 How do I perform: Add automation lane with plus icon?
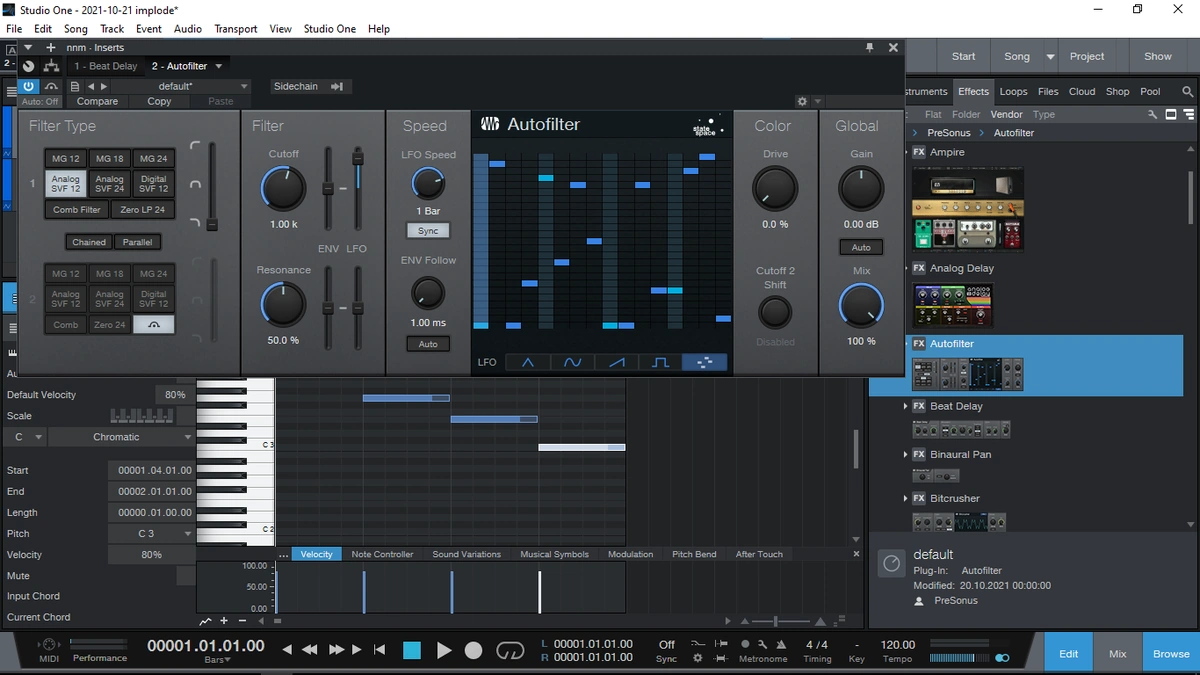[x=224, y=621]
